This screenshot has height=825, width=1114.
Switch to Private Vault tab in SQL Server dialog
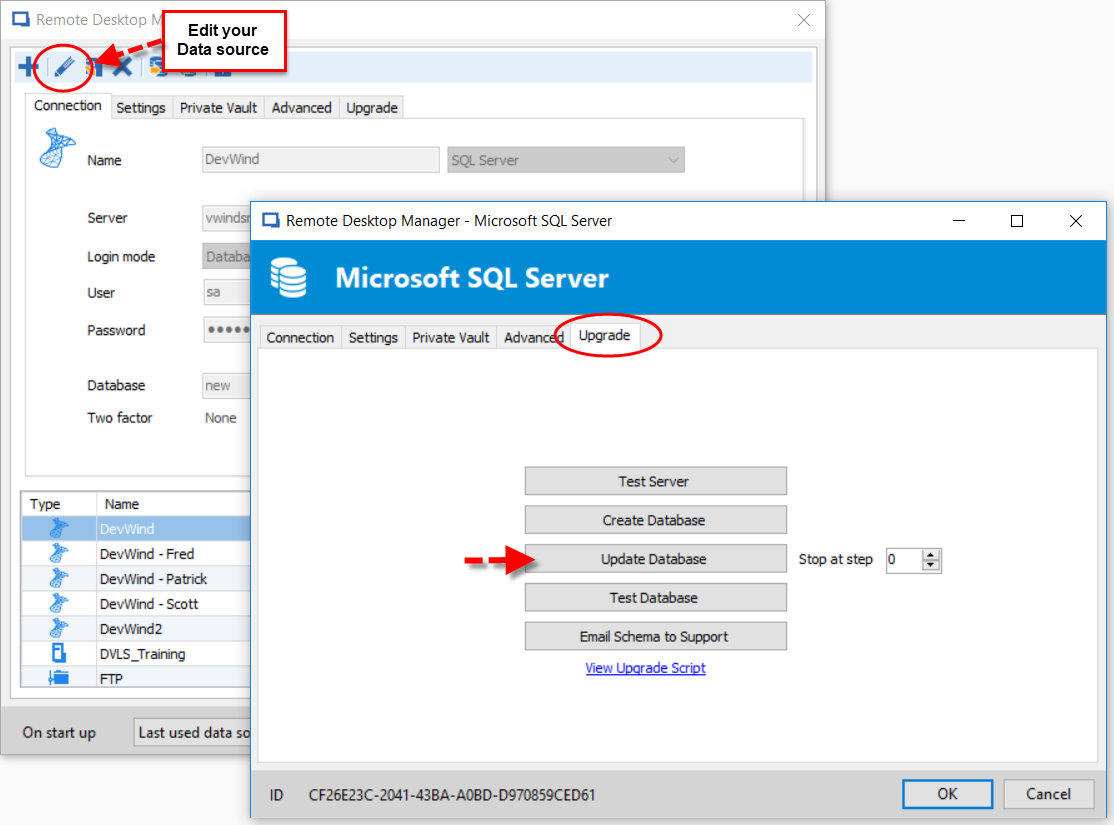coord(450,338)
